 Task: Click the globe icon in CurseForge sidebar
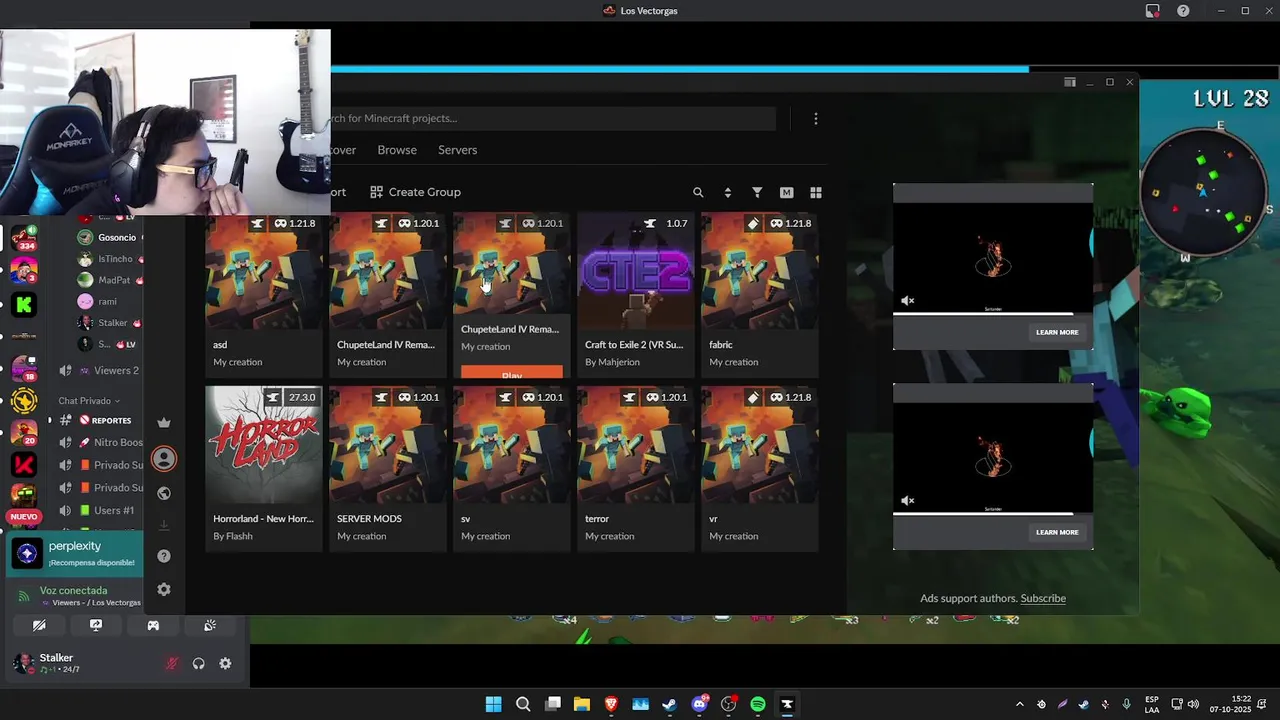click(x=164, y=493)
